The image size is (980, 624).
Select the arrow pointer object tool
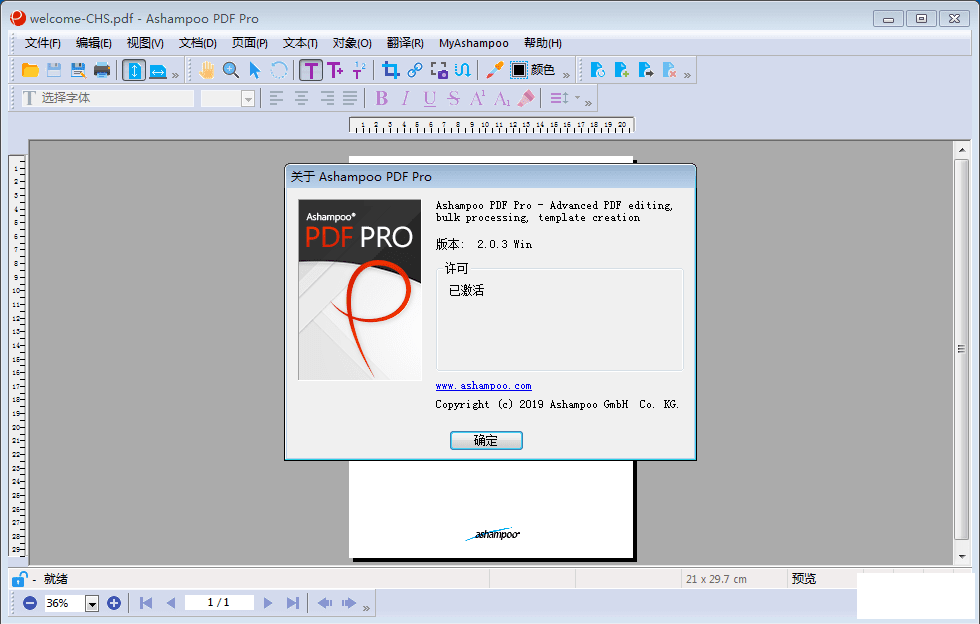click(254, 70)
